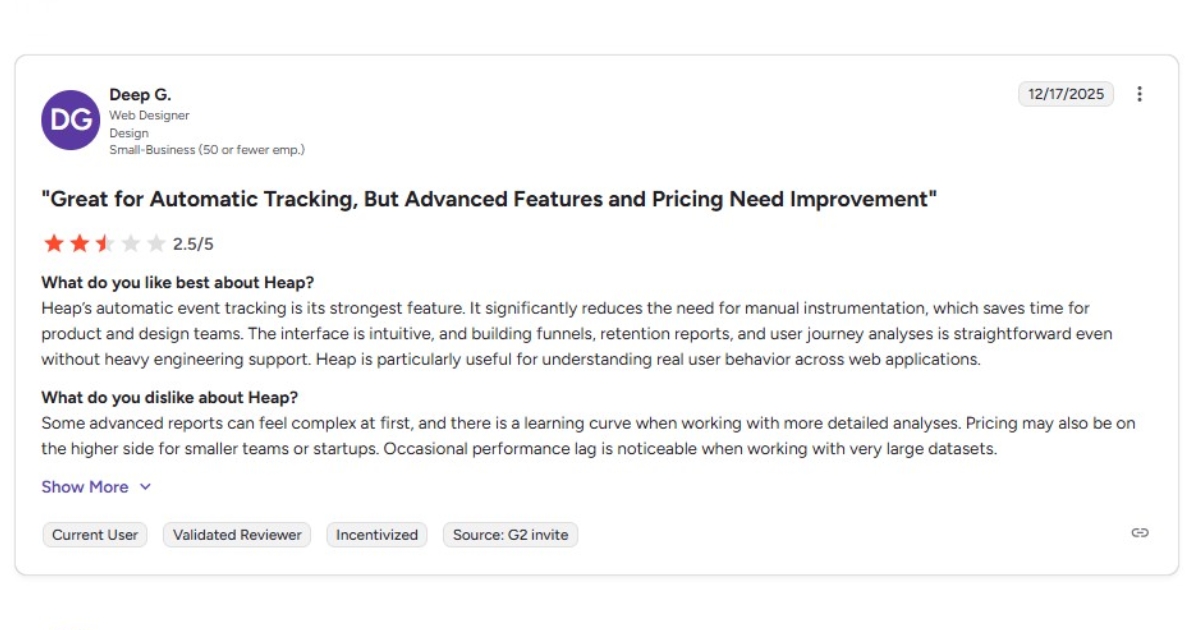1200x630 pixels.
Task: Expand the review with Show More
Action: click(85, 487)
